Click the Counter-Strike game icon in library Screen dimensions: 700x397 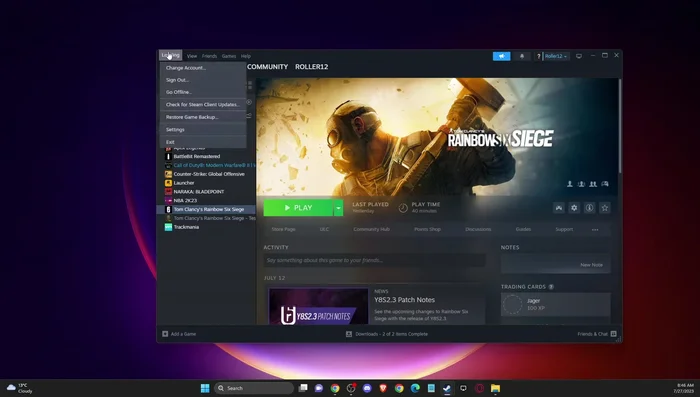tap(168, 174)
